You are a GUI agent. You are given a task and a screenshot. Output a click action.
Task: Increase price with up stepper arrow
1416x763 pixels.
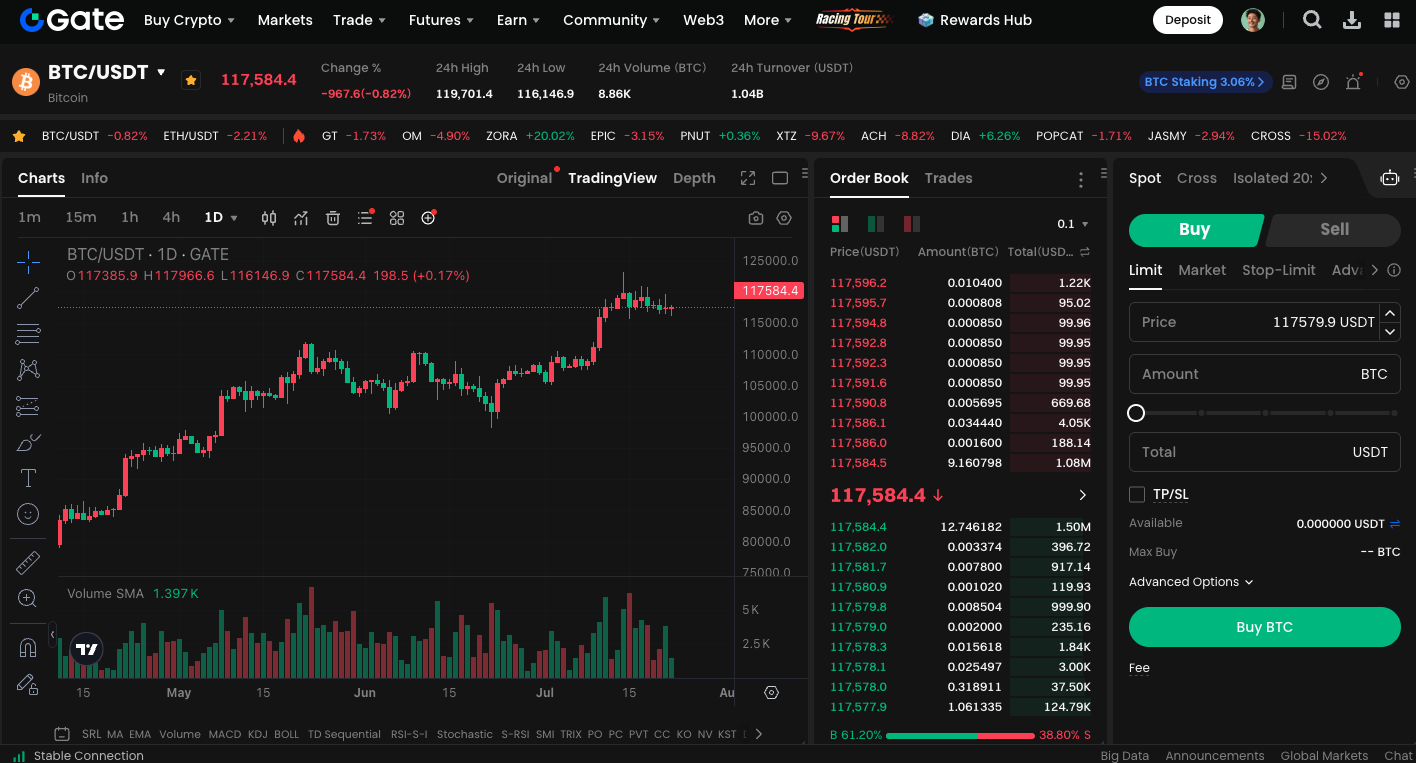[1390, 313]
